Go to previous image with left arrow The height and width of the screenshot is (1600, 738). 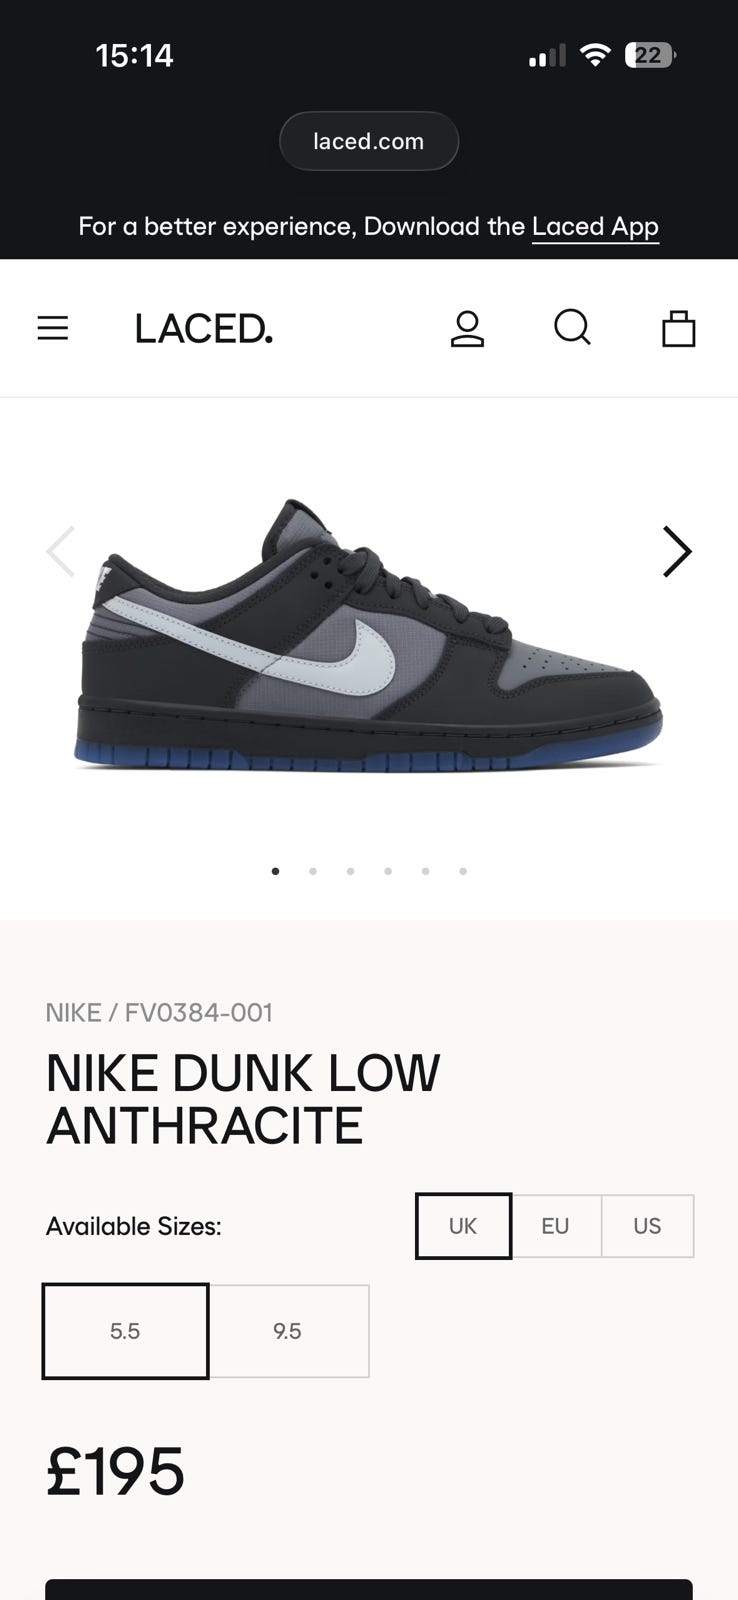[x=61, y=552]
